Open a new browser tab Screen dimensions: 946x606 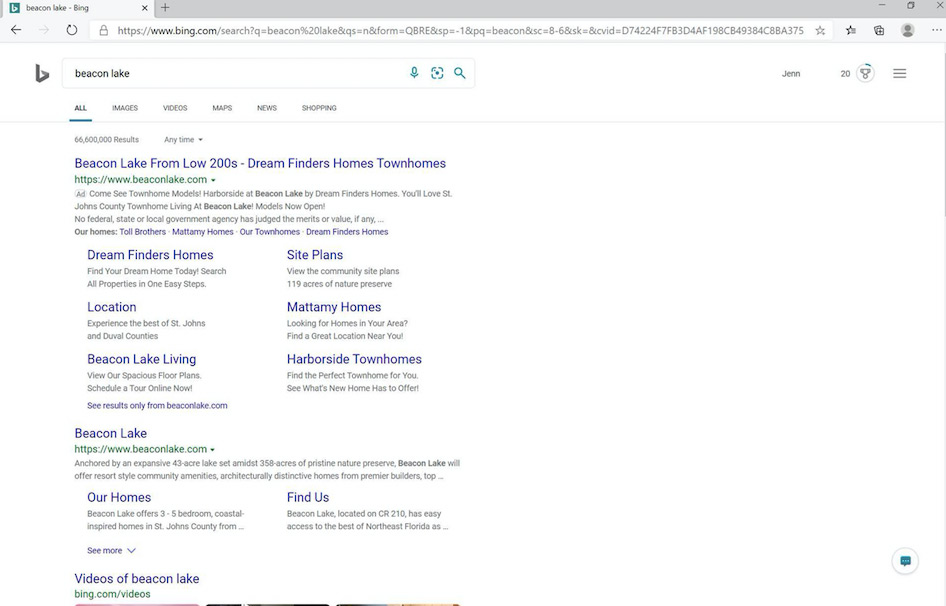click(x=165, y=8)
